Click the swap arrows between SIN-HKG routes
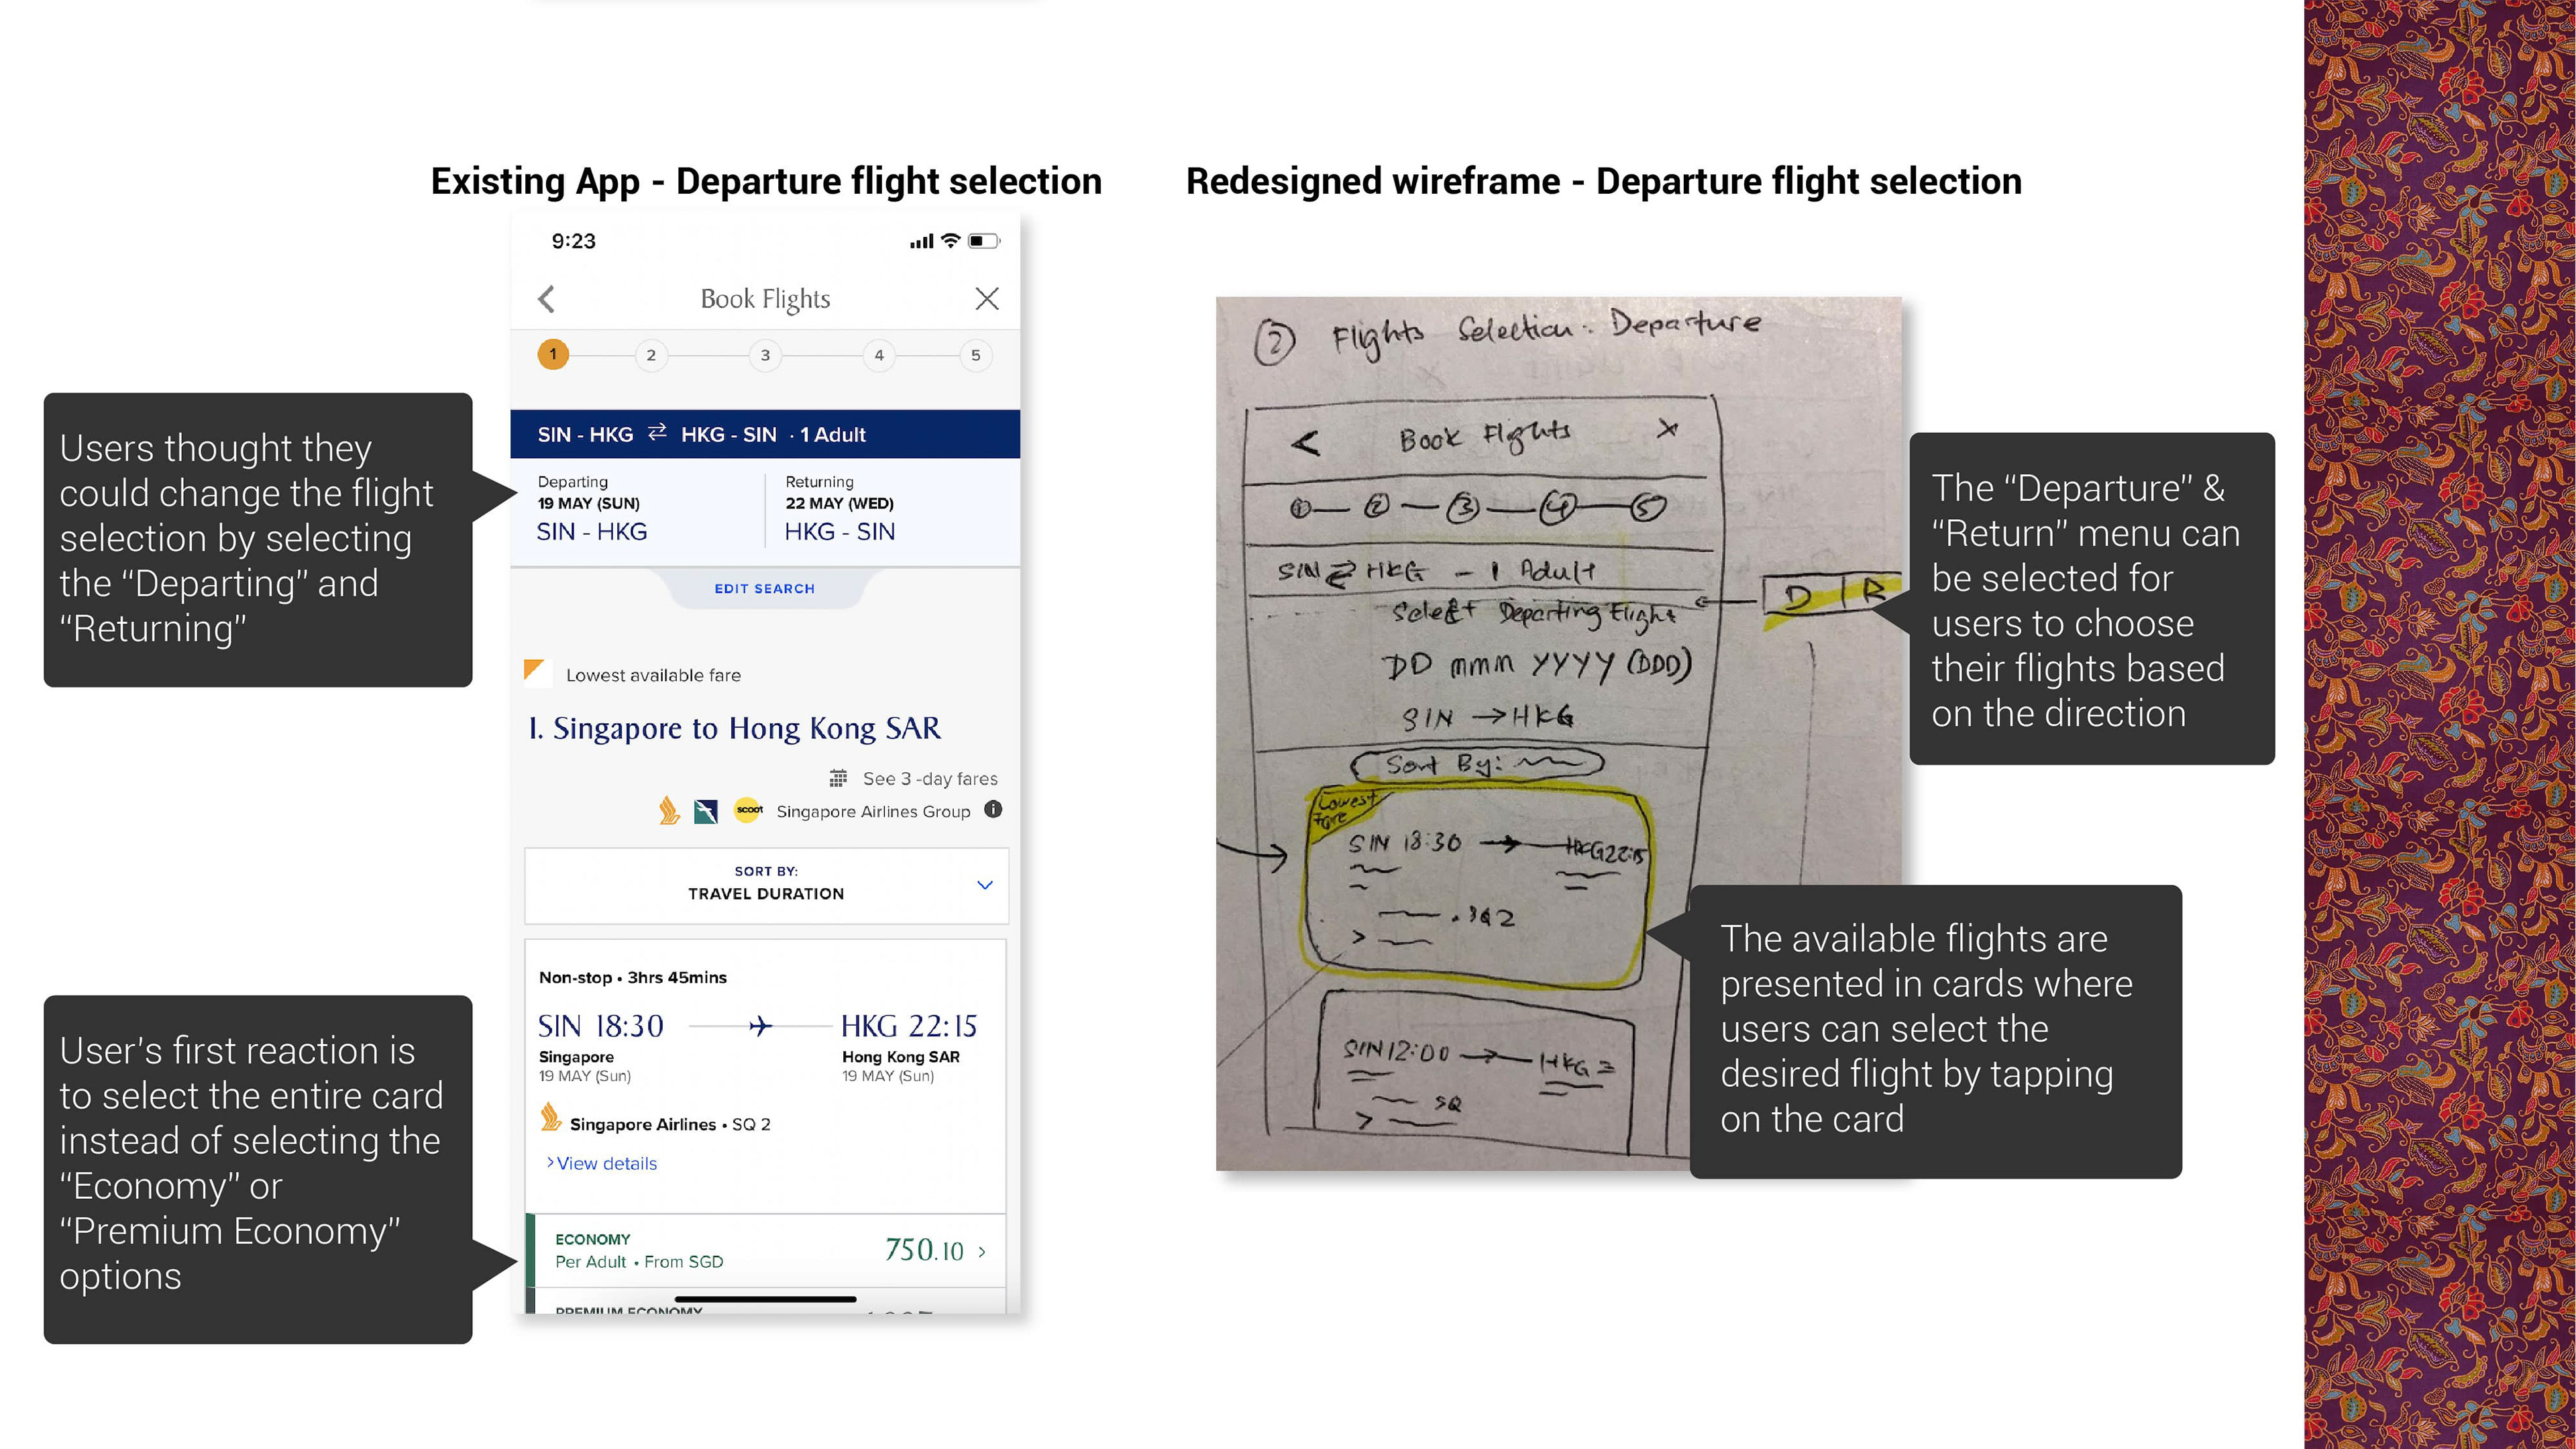 (x=657, y=433)
